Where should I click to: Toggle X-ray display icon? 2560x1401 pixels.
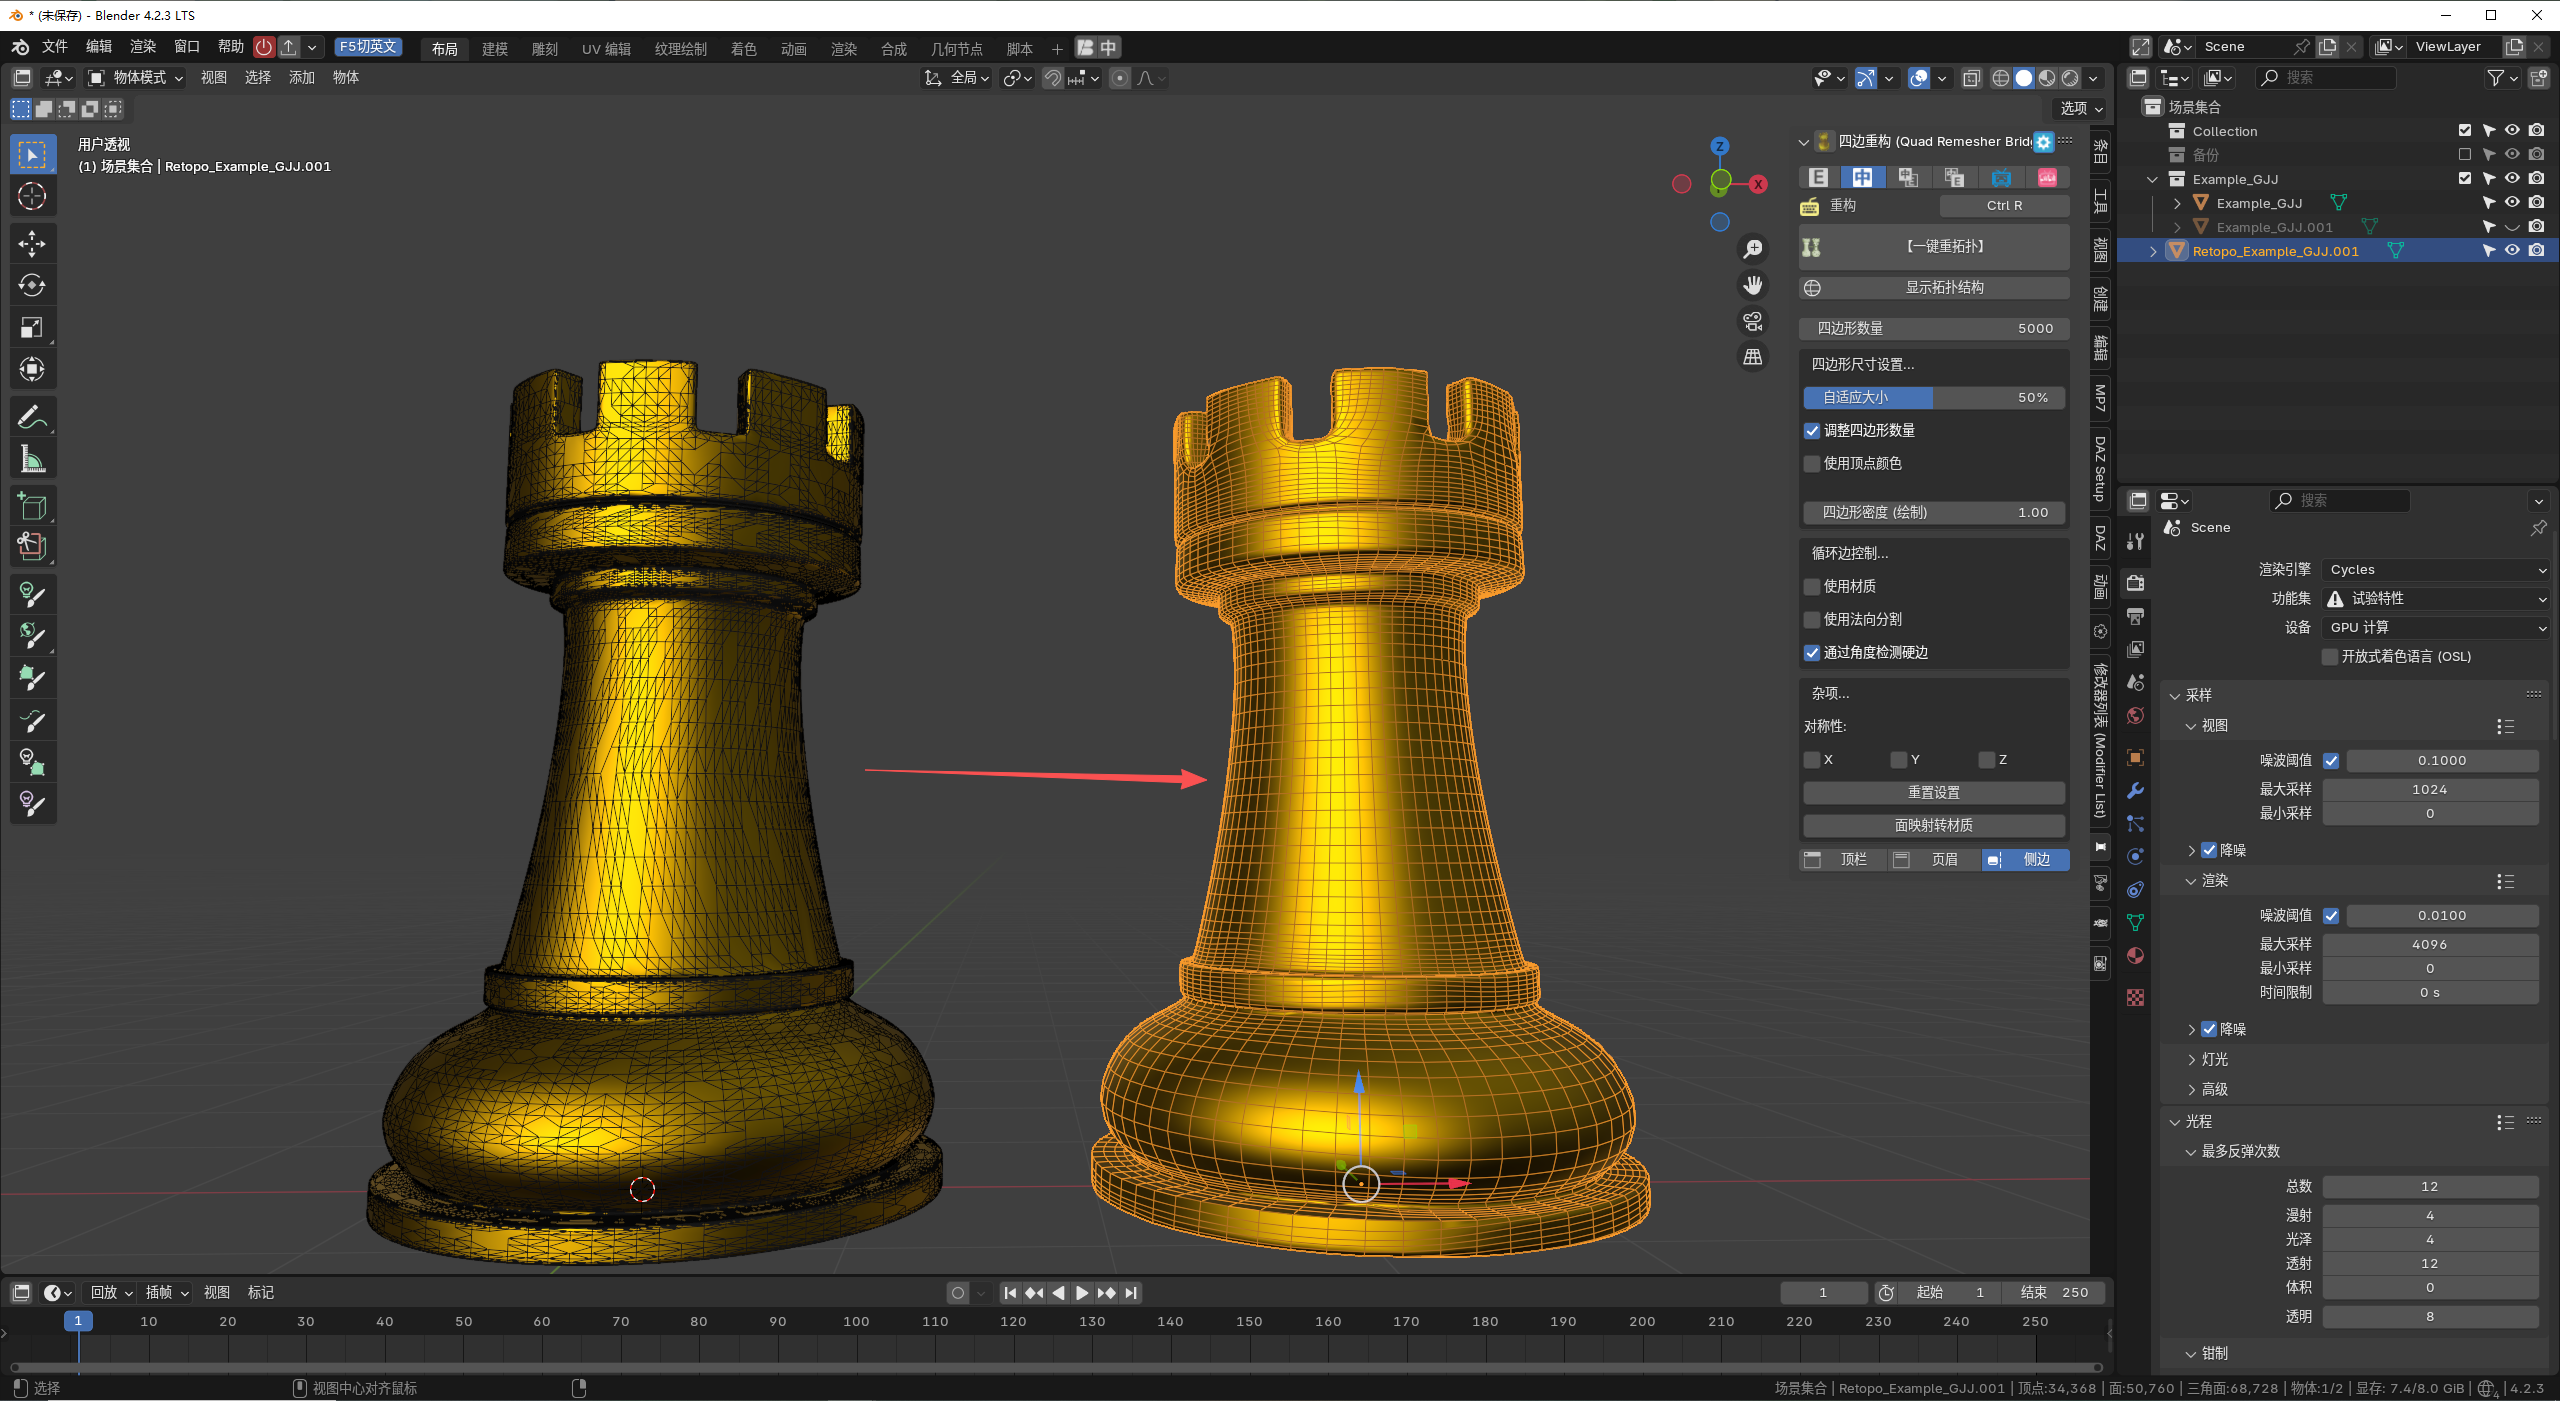tap(1971, 78)
